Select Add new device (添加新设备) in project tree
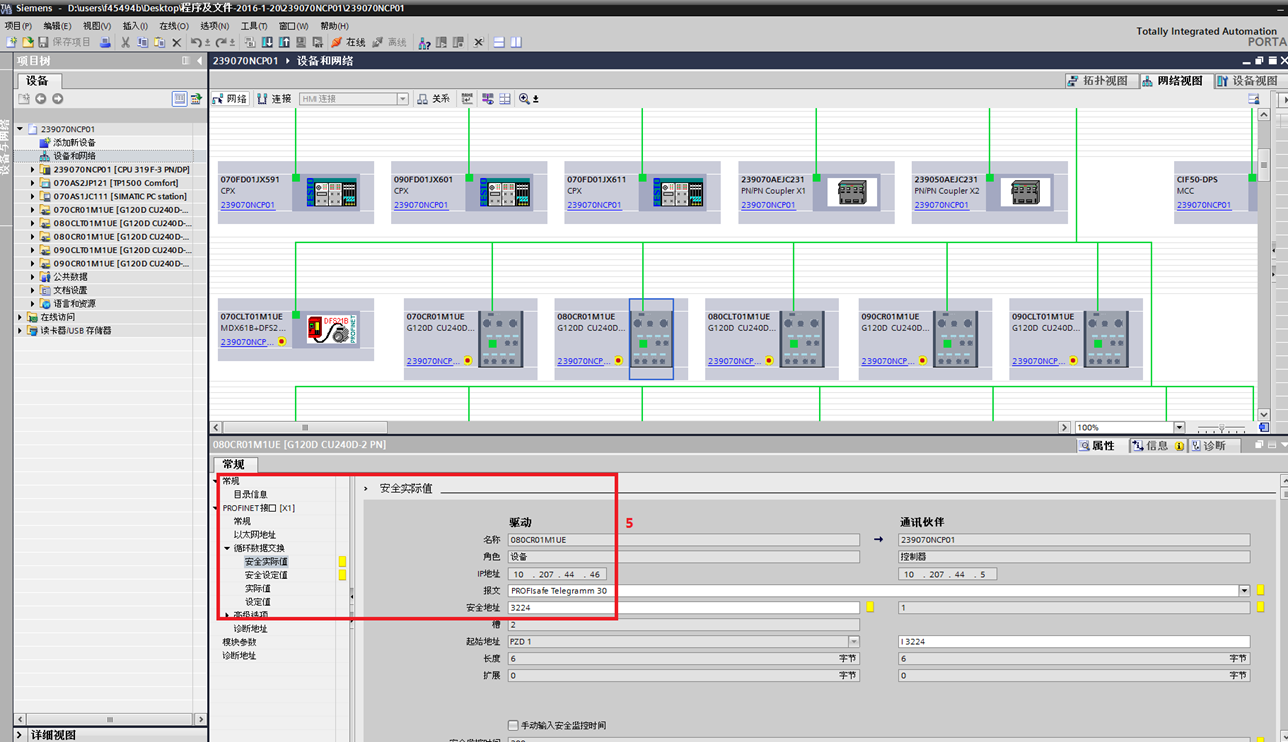Viewport: 1288px width, 742px height. (74, 143)
